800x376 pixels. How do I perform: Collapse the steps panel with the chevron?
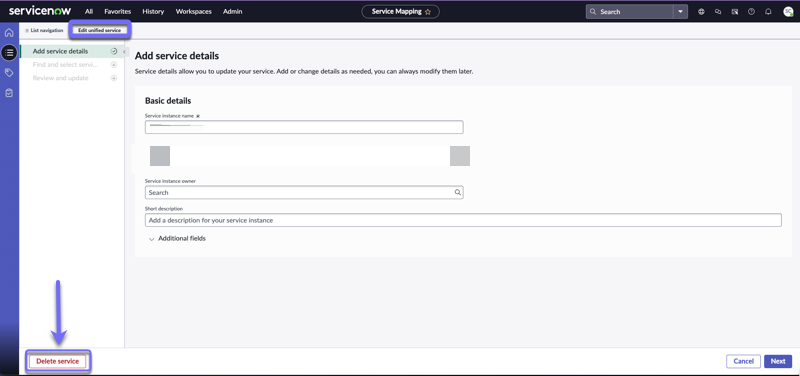pyautogui.click(x=124, y=52)
